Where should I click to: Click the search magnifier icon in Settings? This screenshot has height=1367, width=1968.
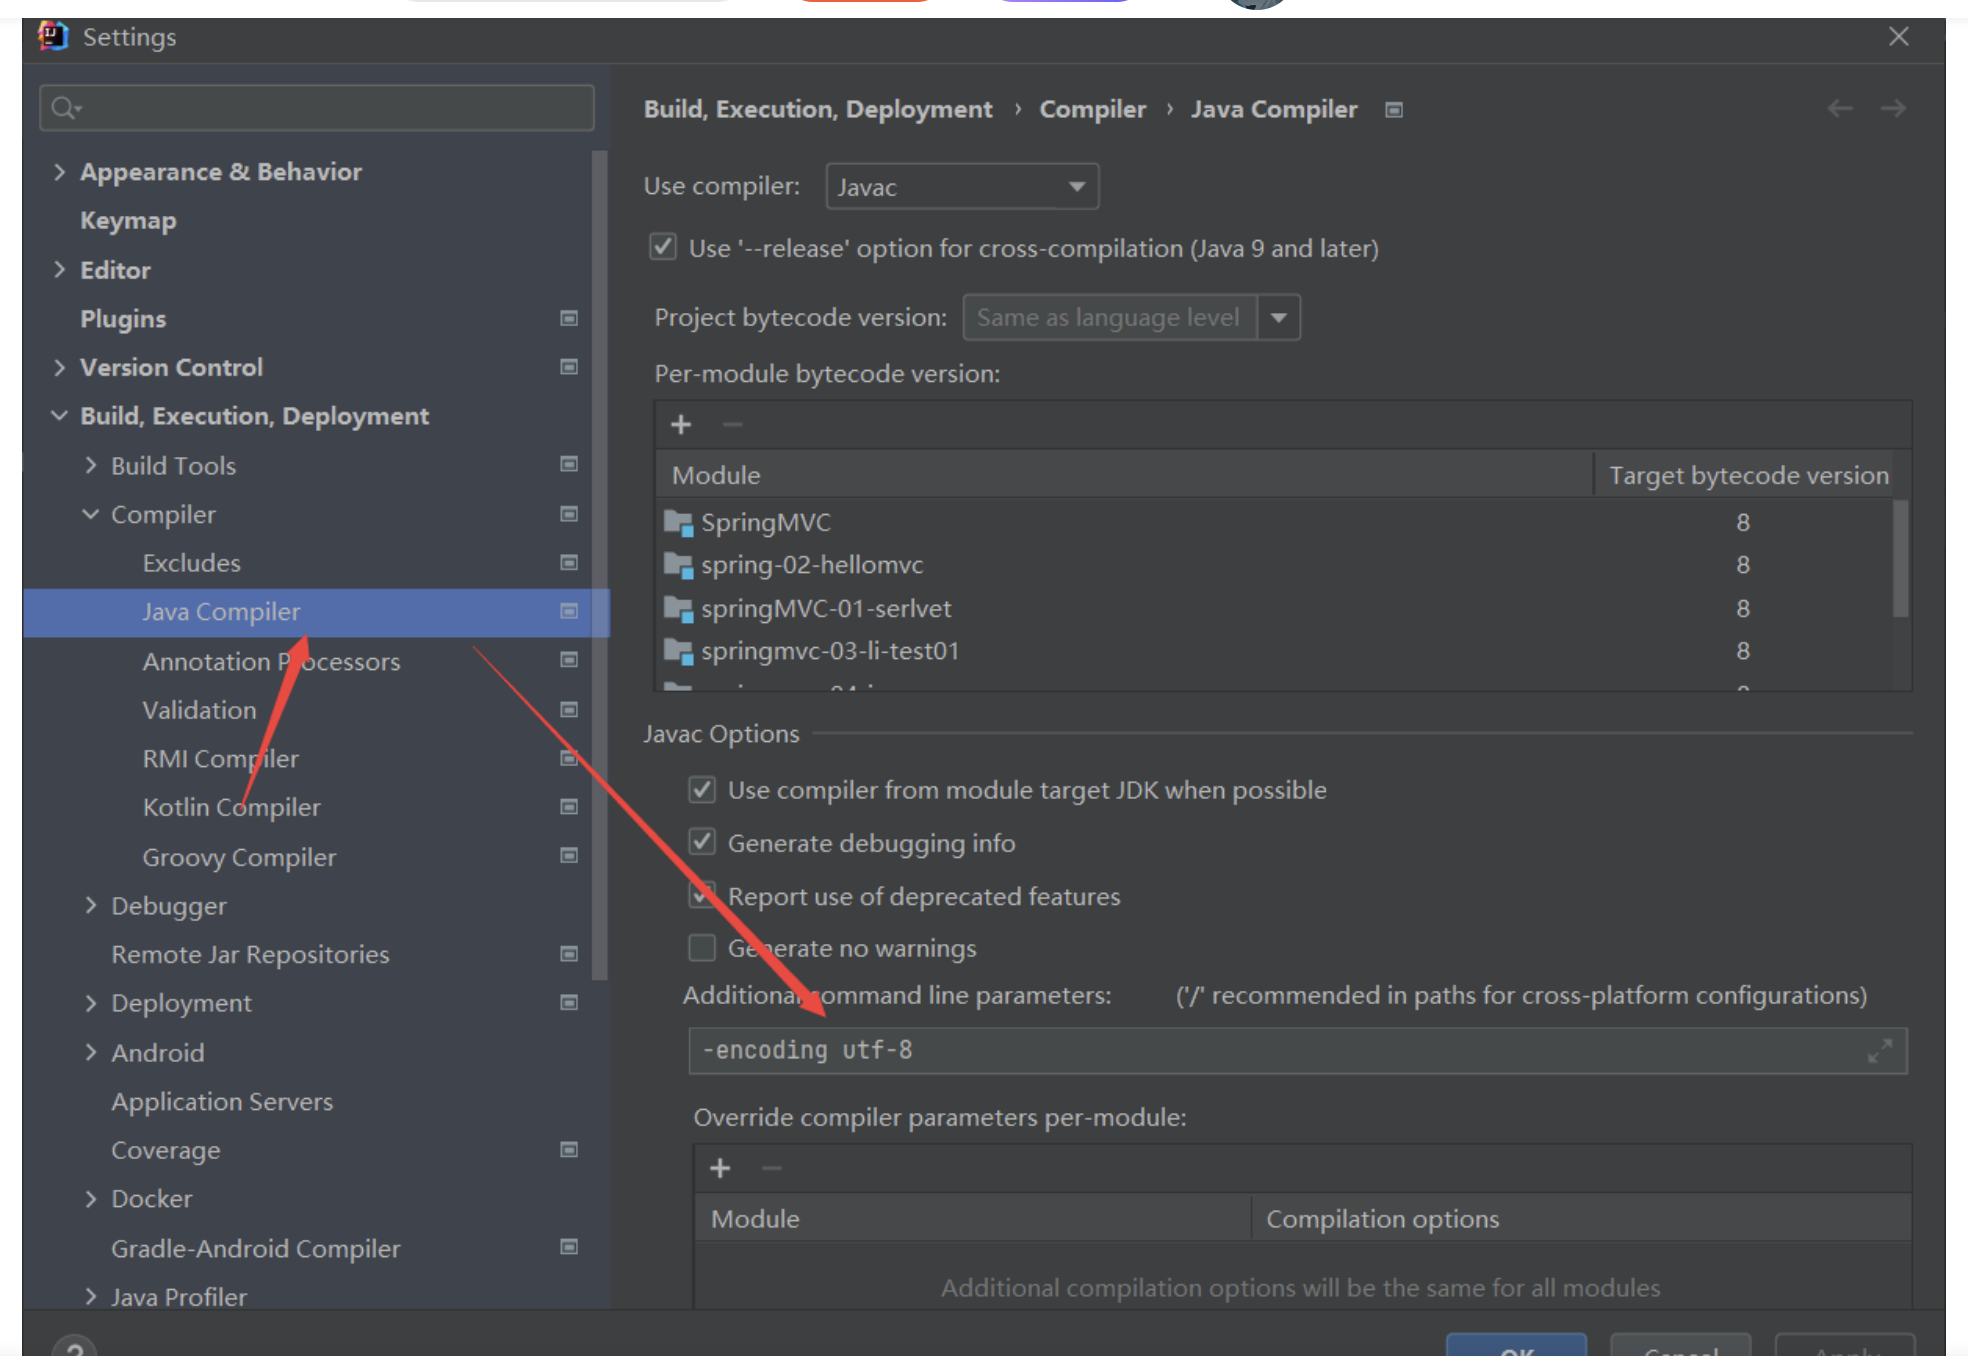[65, 108]
